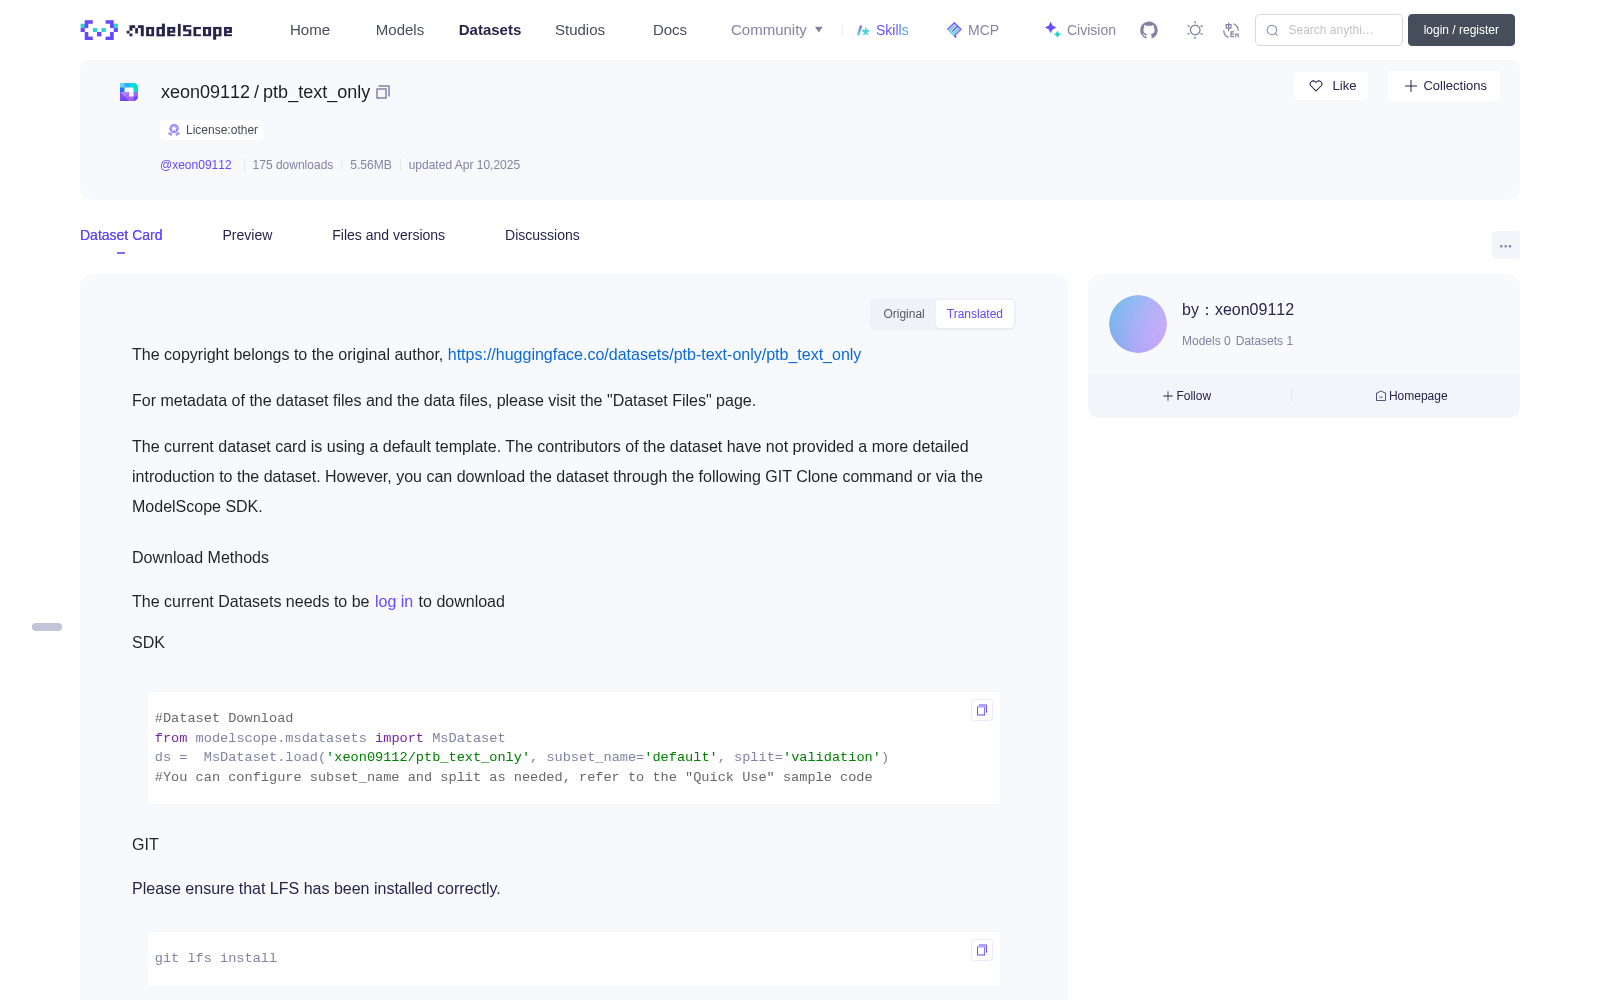
Task: Like this dataset
Action: [x=1332, y=86]
